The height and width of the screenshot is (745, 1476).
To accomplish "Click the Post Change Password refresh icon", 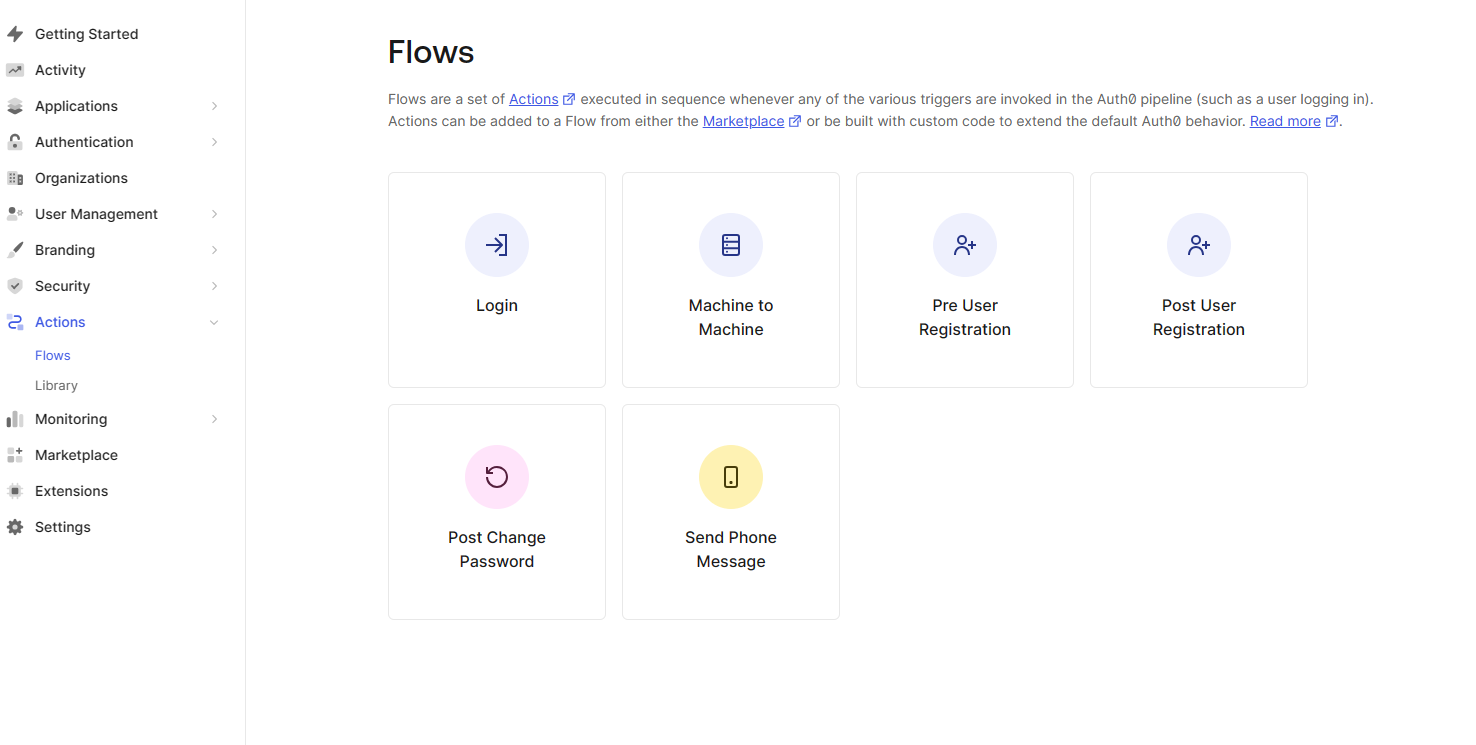I will tap(497, 476).
